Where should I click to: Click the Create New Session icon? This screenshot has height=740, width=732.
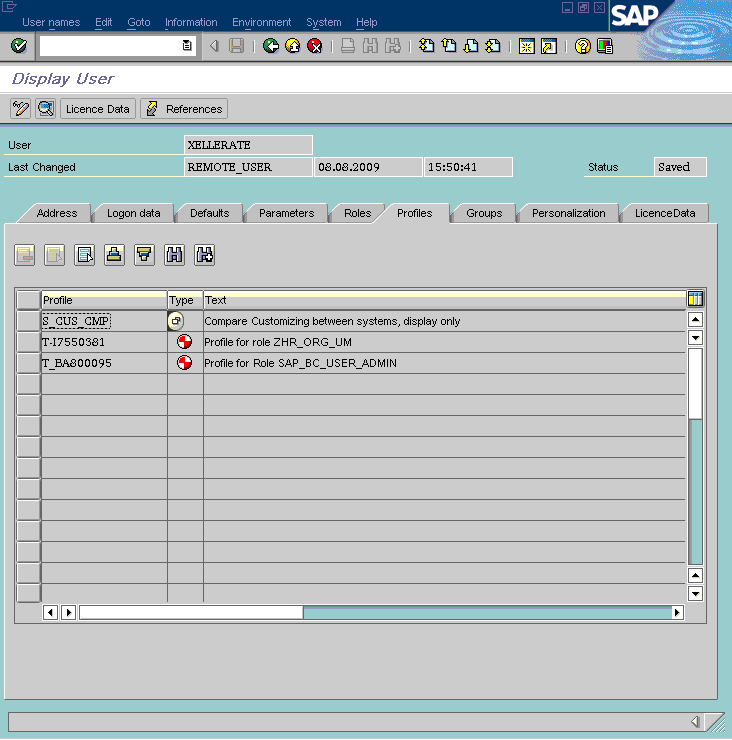pos(526,46)
